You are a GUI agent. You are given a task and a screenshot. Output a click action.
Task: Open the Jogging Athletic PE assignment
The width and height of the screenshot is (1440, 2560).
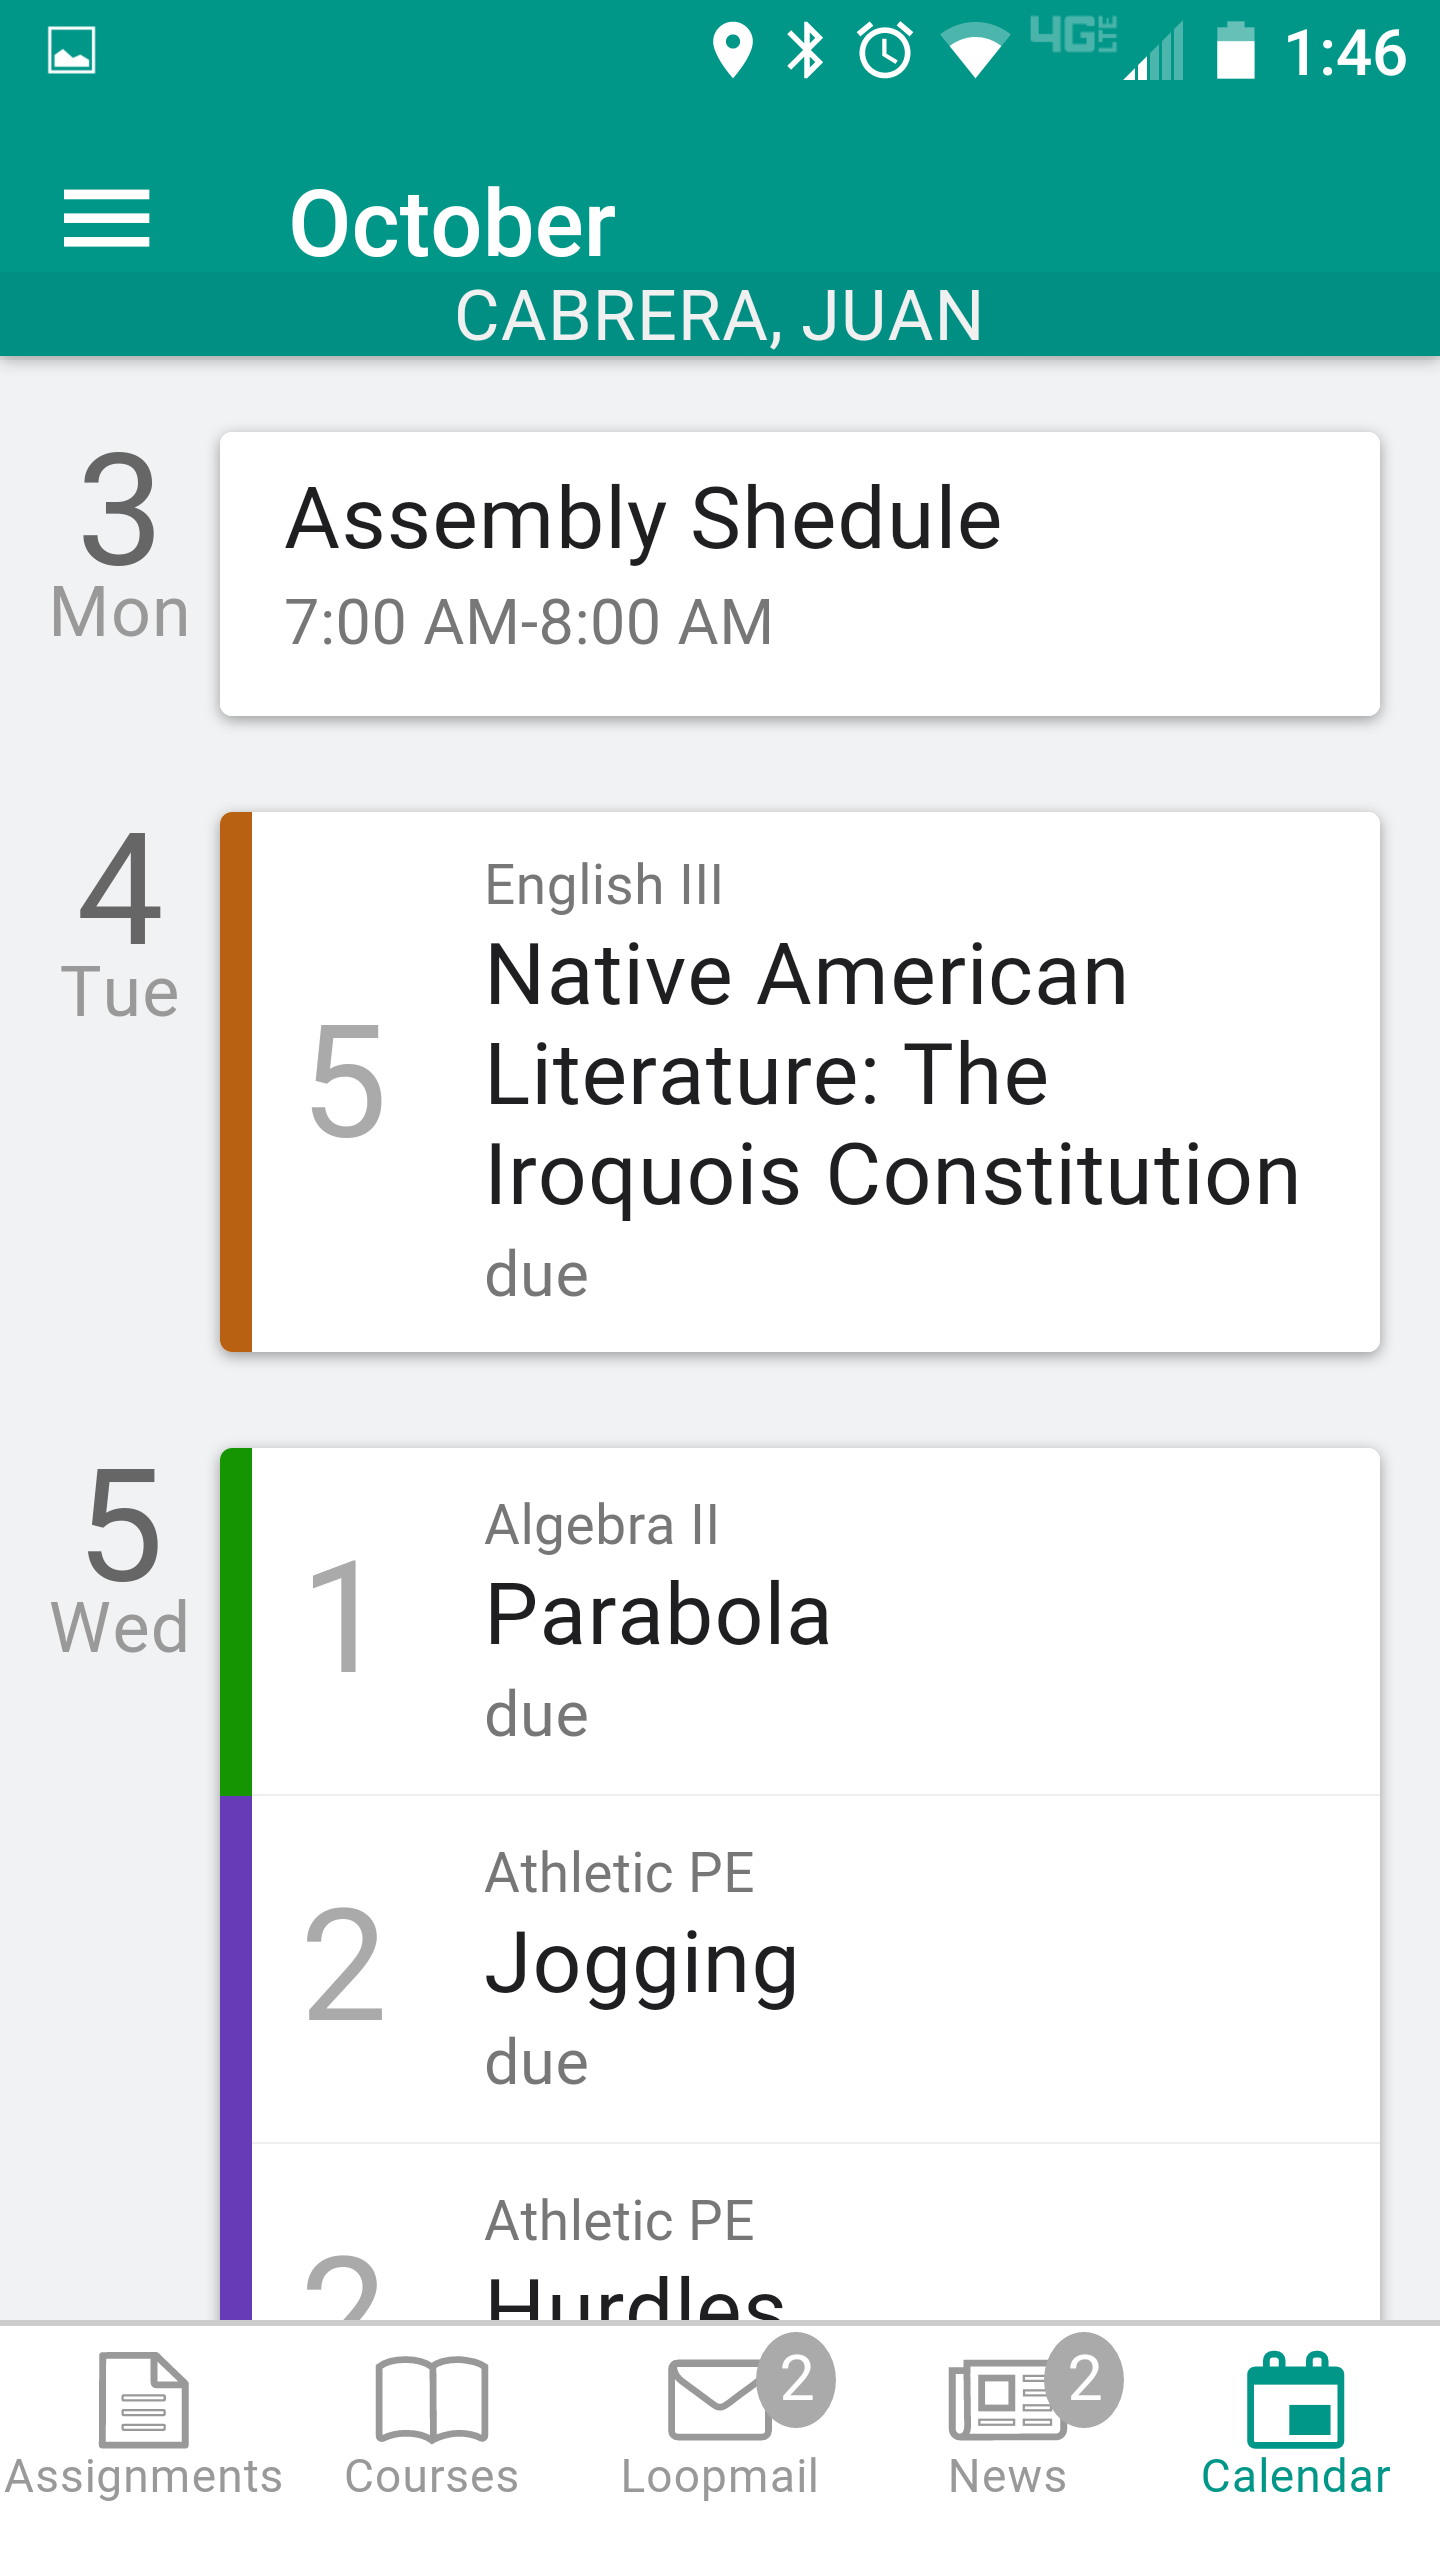(800, 1969)
